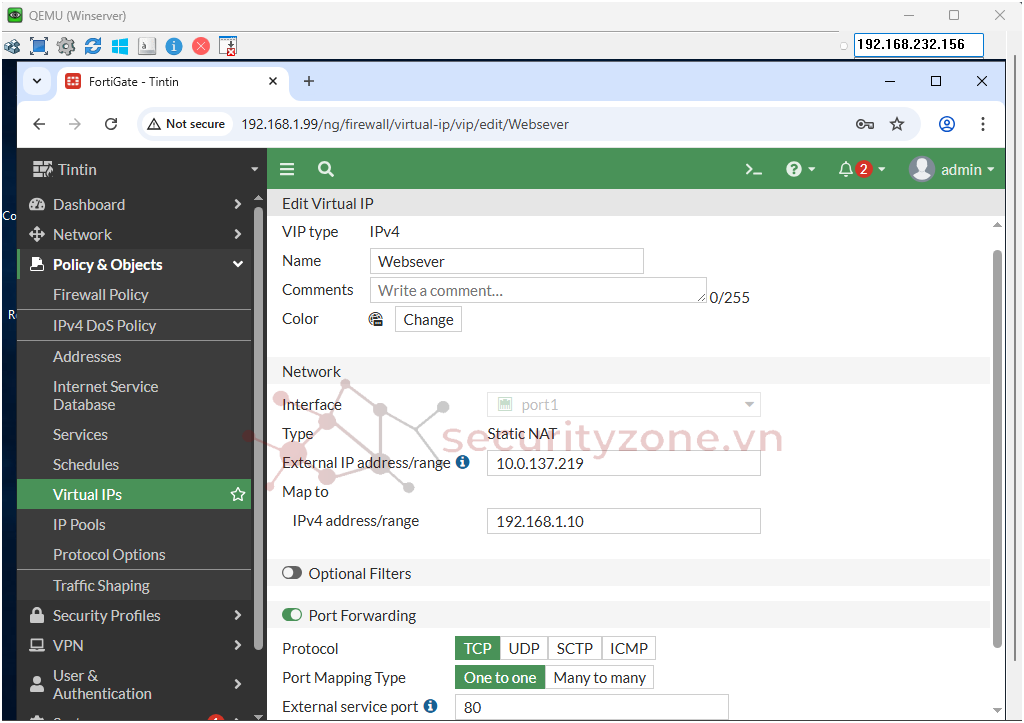Click the notifications bell icon
The width and height of the screenshot is (1024, 723).
click(x=846, y=170)
